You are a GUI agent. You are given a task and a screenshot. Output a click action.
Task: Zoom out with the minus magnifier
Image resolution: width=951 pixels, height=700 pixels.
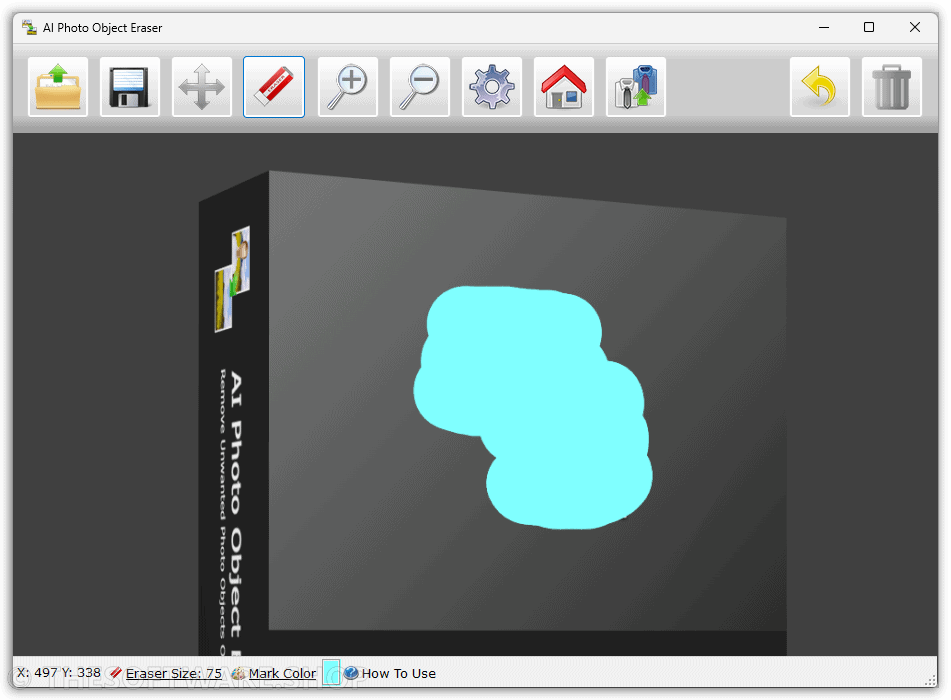(x=420, y=87)
